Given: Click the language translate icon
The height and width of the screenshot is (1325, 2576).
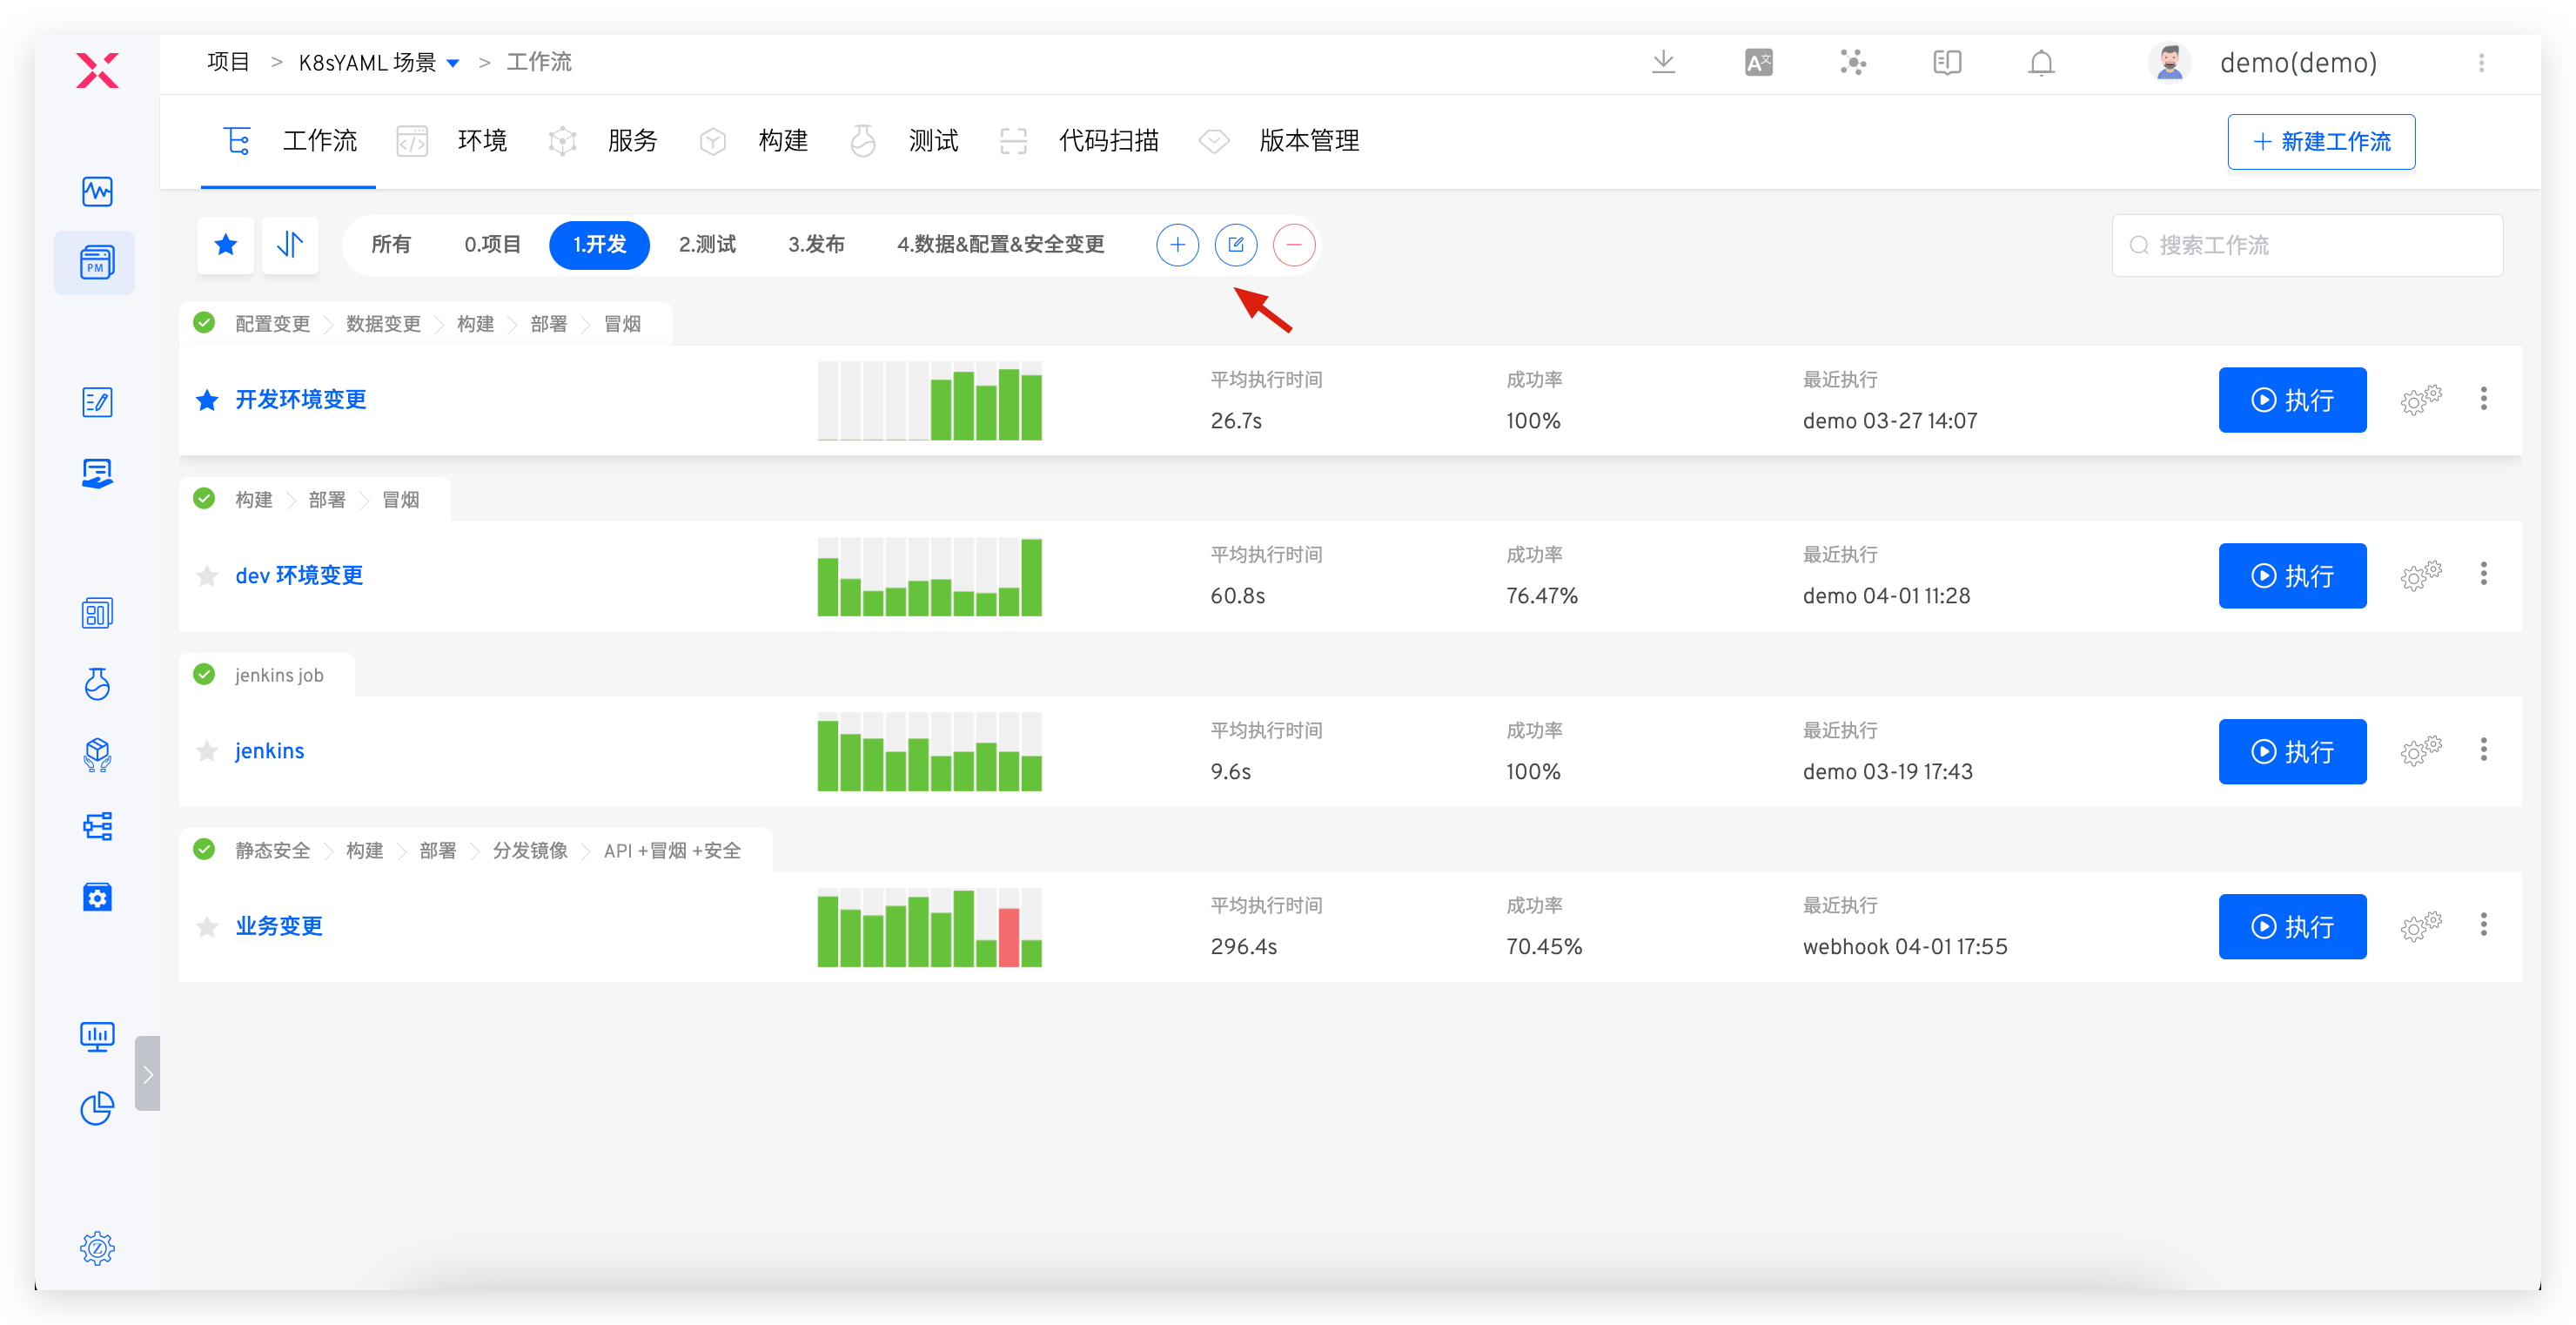Looking at the screenshot, I should click(x=1758, y=63).
